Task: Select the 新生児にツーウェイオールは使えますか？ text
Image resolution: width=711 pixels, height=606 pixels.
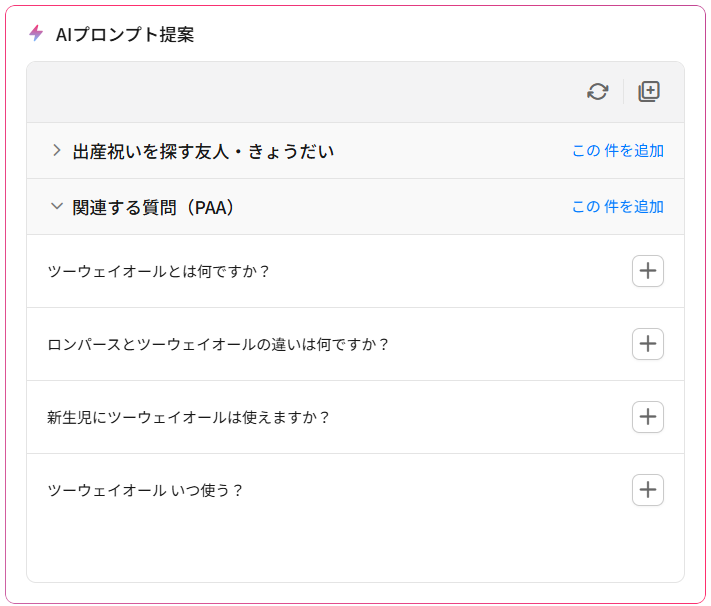Action: [188, 417]
